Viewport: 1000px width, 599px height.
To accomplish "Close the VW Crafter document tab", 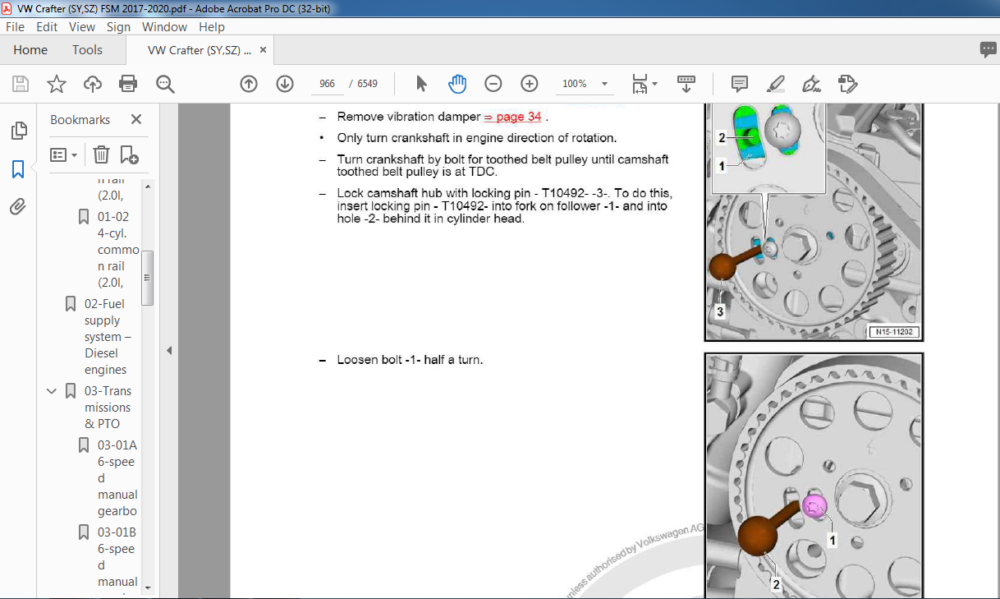I will (263, 50).
